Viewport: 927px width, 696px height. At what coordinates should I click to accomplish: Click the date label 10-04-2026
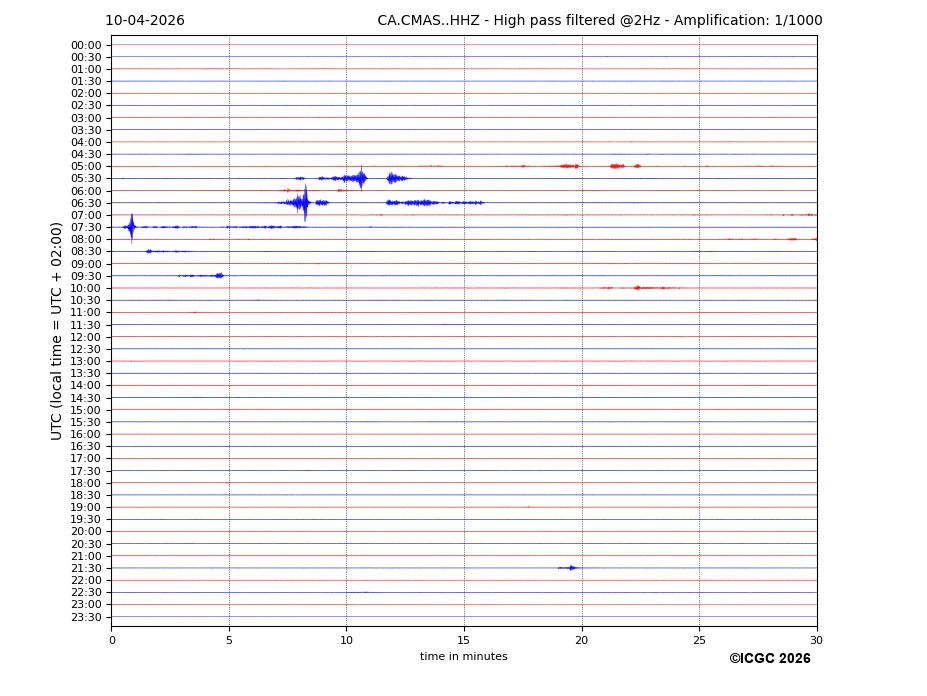[x=145, y=21]
